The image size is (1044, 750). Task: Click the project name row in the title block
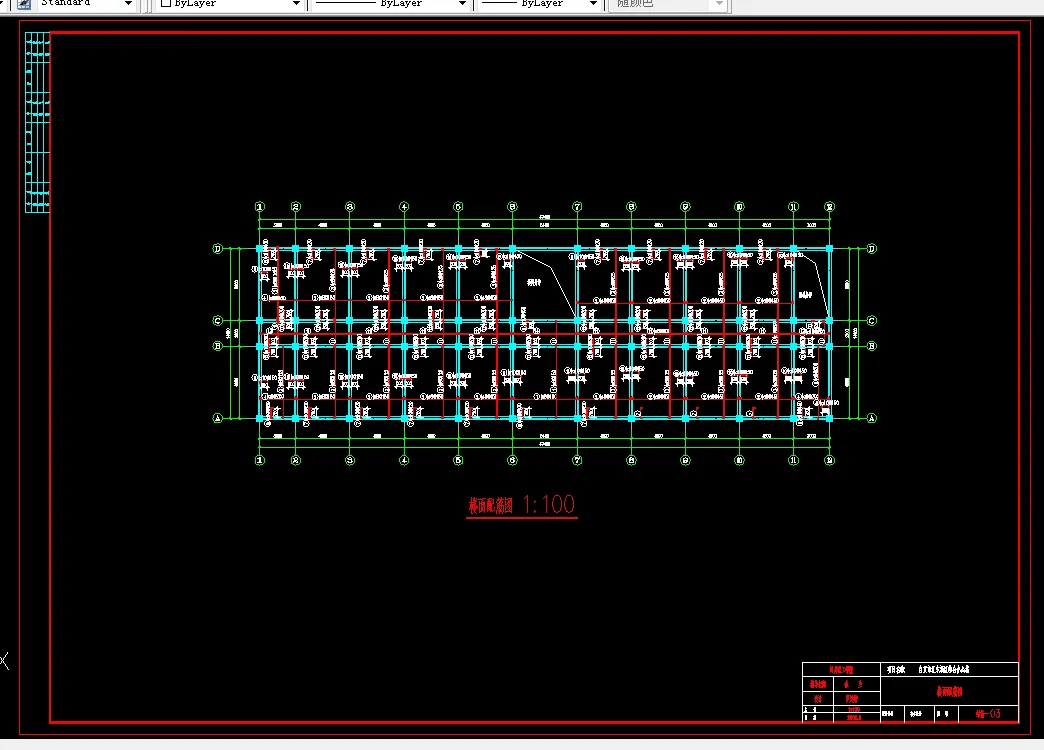pyautogui.click(x=949, y=669)
